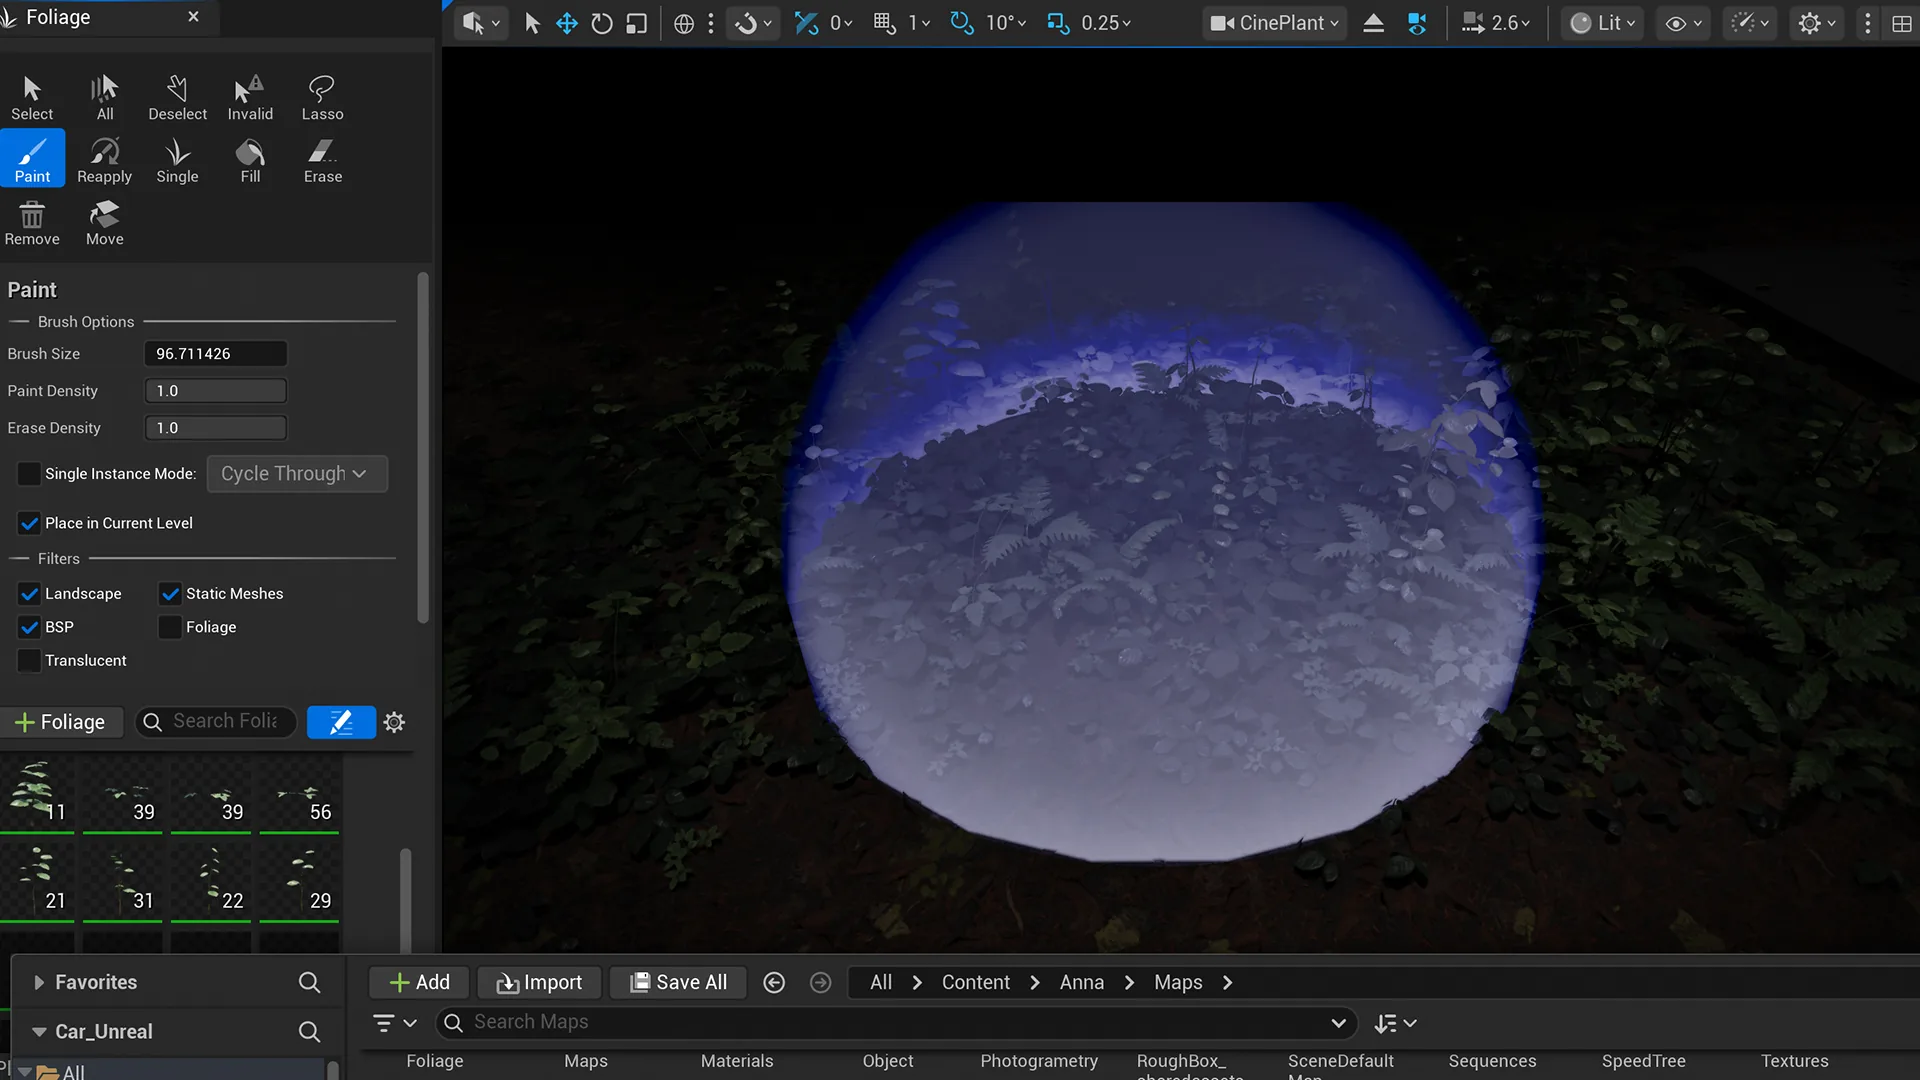Image resolution: width=1920 pixels, height=1080 pixels.
Task: Open foliage view options gear
Action: coord(394,722)
